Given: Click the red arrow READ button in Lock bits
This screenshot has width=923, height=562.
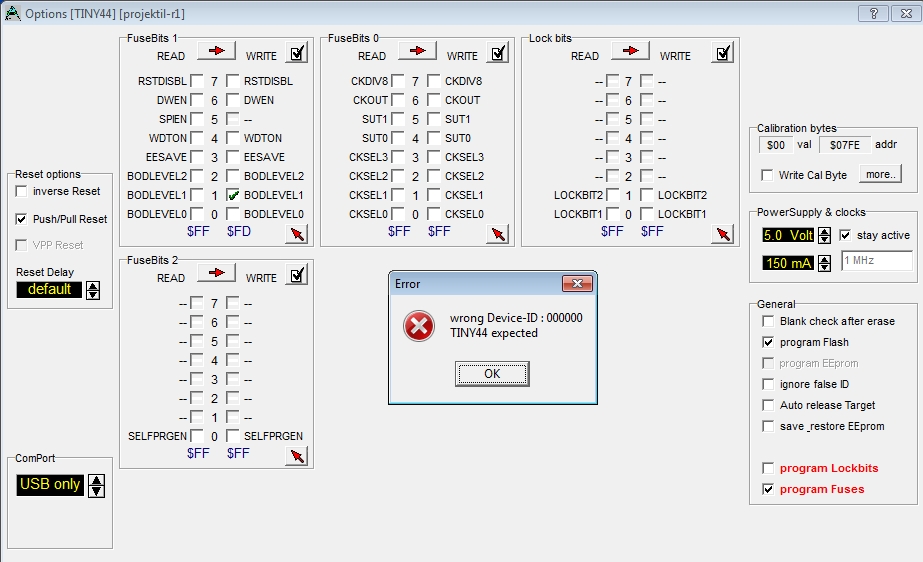Looking at the screenshot, I should click(630, 52).
